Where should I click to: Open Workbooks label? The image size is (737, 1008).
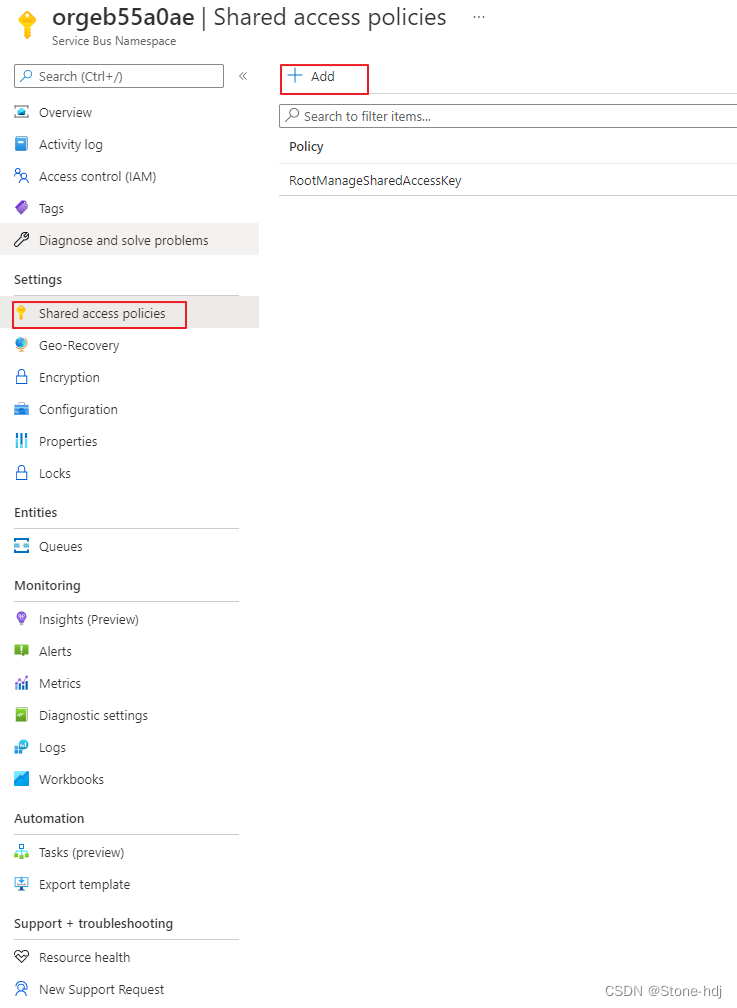71,779
